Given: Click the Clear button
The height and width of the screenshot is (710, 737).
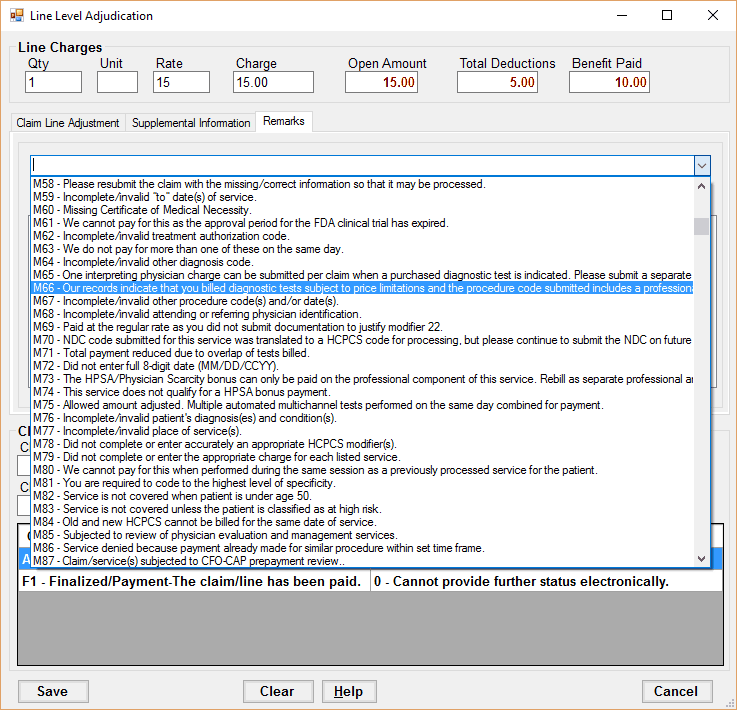Looking at the screenshot, I should point(277,691).
